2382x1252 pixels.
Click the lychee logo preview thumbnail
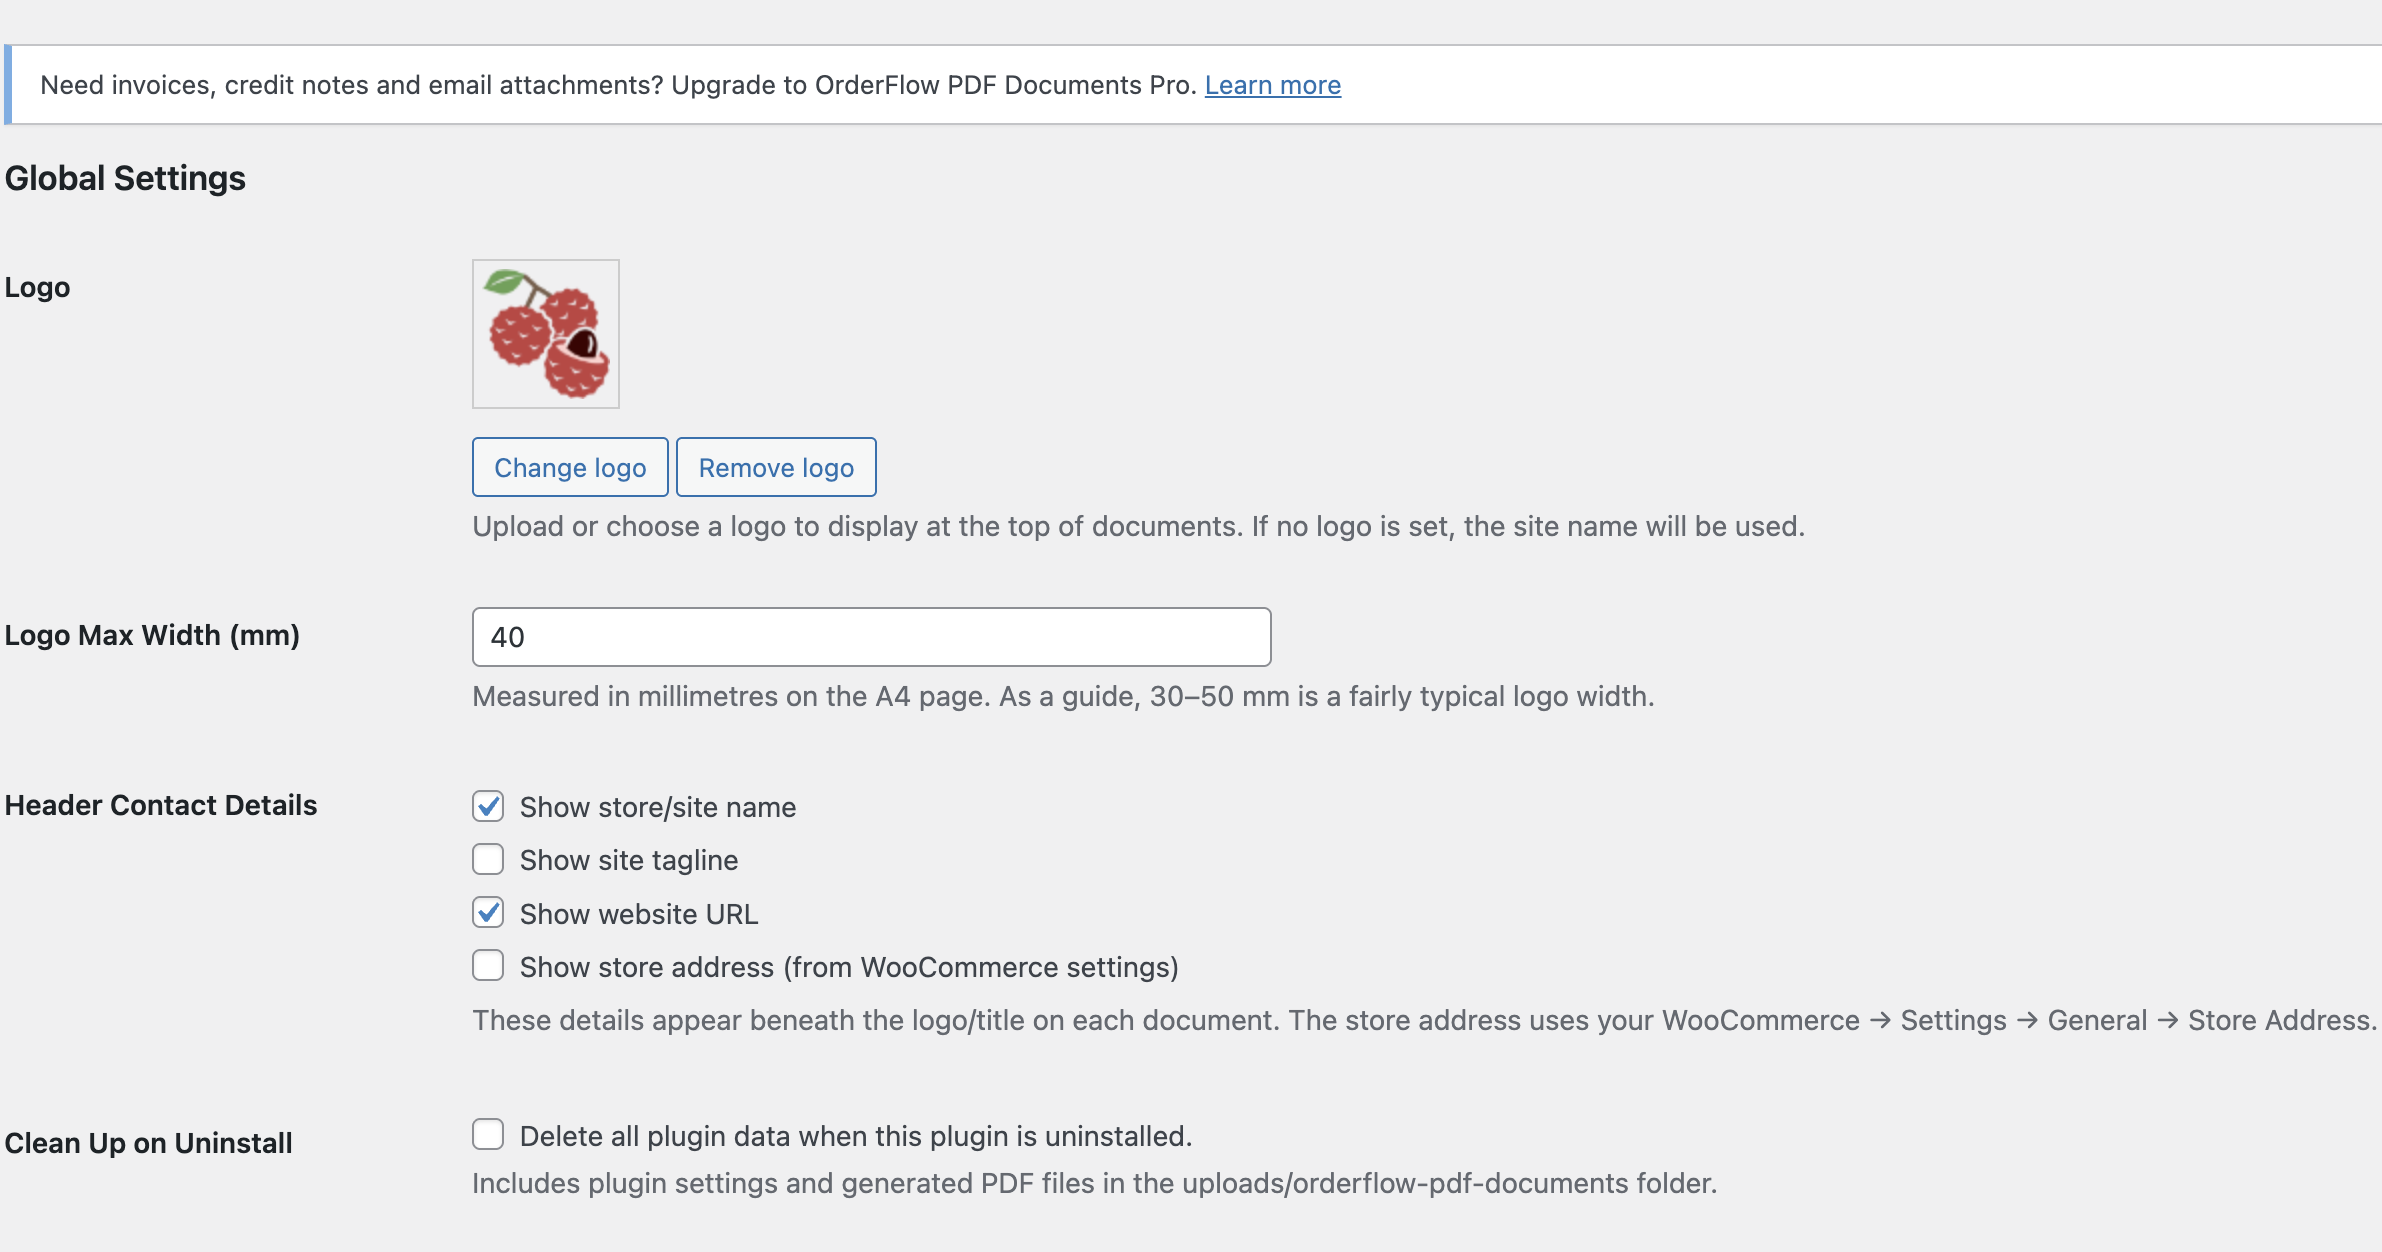click(x=546, y=334)
